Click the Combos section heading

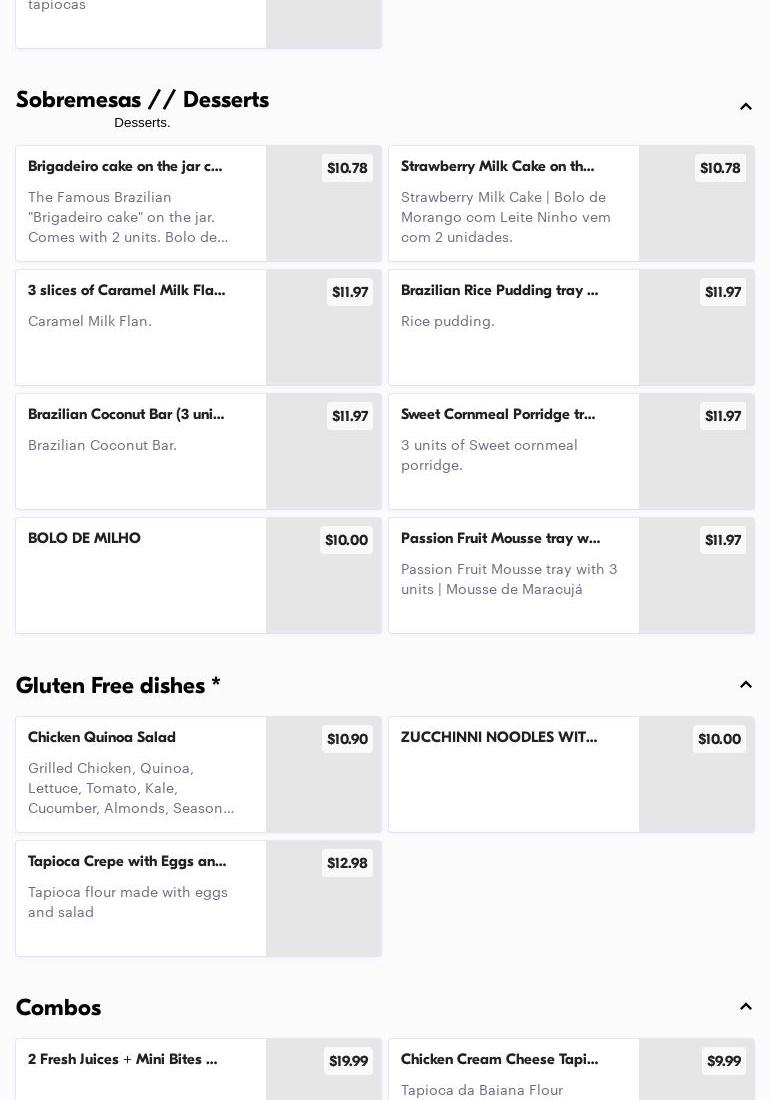pyautogui.click(x=59, y=1008)
